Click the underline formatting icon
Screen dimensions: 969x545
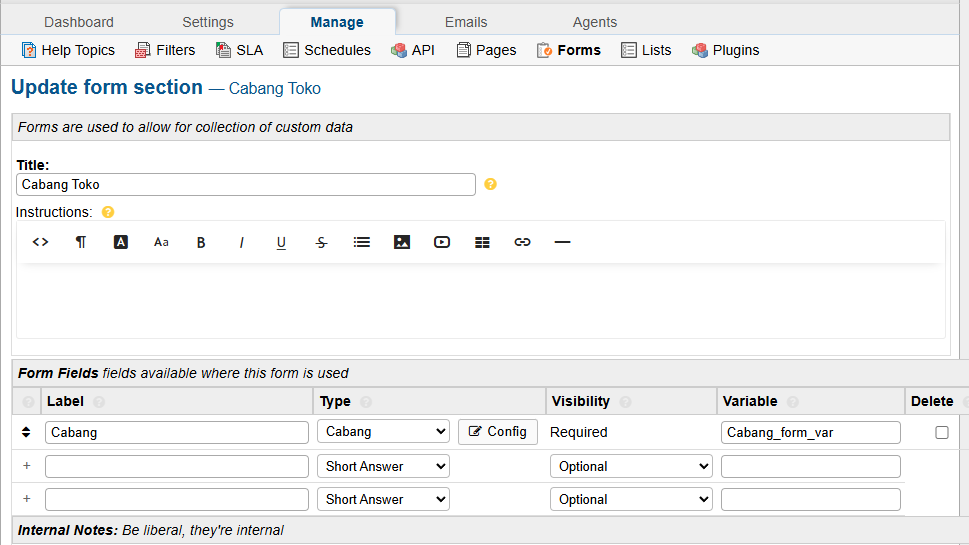[281, 242]
